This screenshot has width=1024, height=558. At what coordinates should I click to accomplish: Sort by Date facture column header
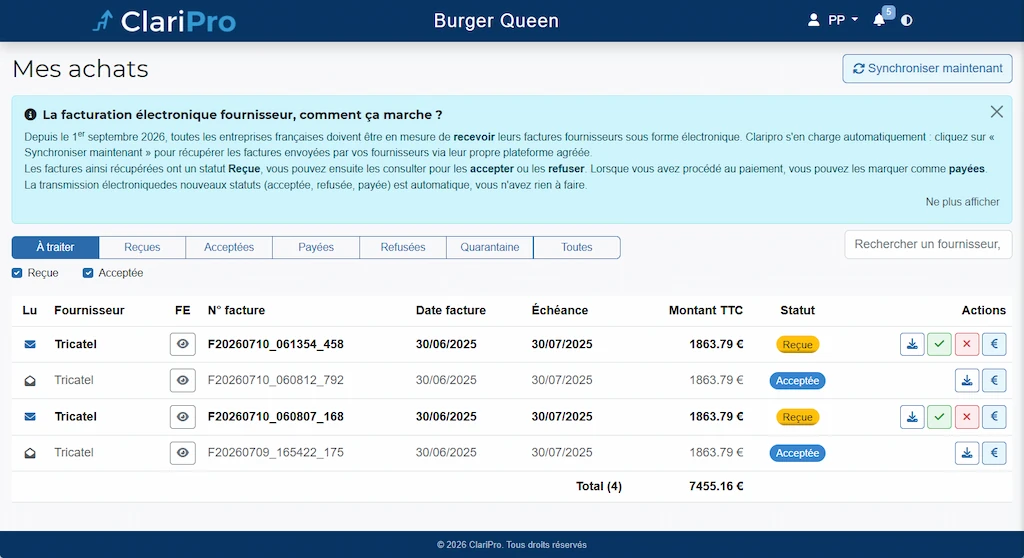coord(451,310)
